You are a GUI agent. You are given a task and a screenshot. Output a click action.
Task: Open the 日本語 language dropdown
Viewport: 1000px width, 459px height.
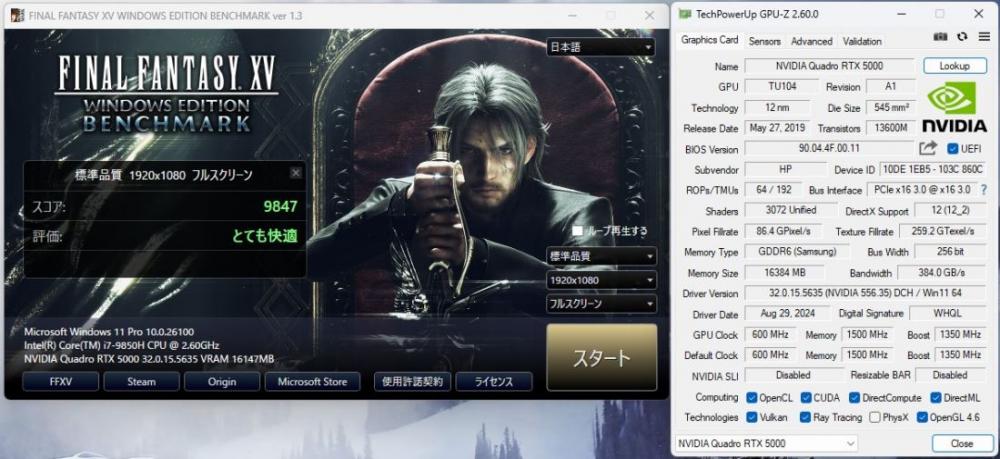pos(601,47)
